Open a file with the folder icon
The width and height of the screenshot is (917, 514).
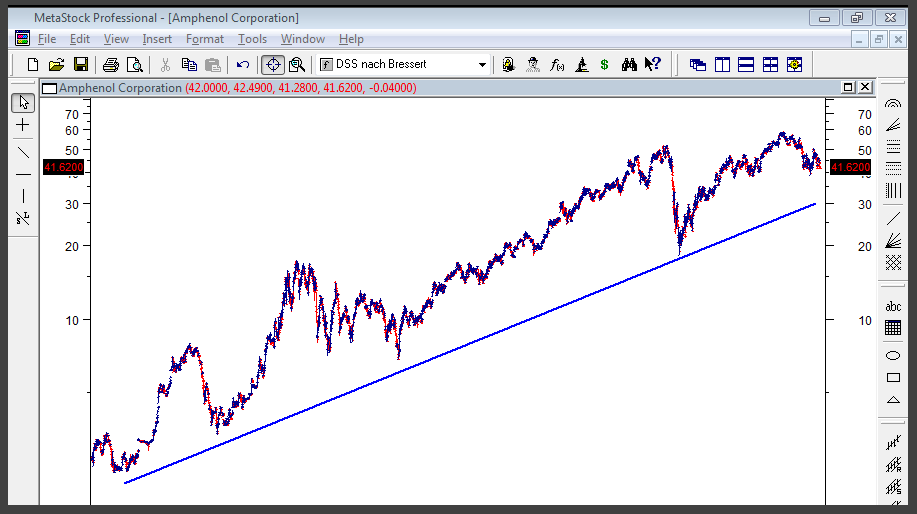57,64
